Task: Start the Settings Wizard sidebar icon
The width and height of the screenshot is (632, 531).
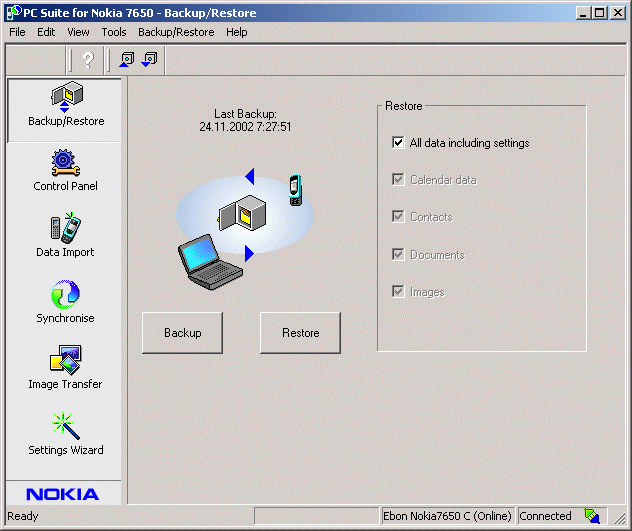Action: tap(65, 434)
